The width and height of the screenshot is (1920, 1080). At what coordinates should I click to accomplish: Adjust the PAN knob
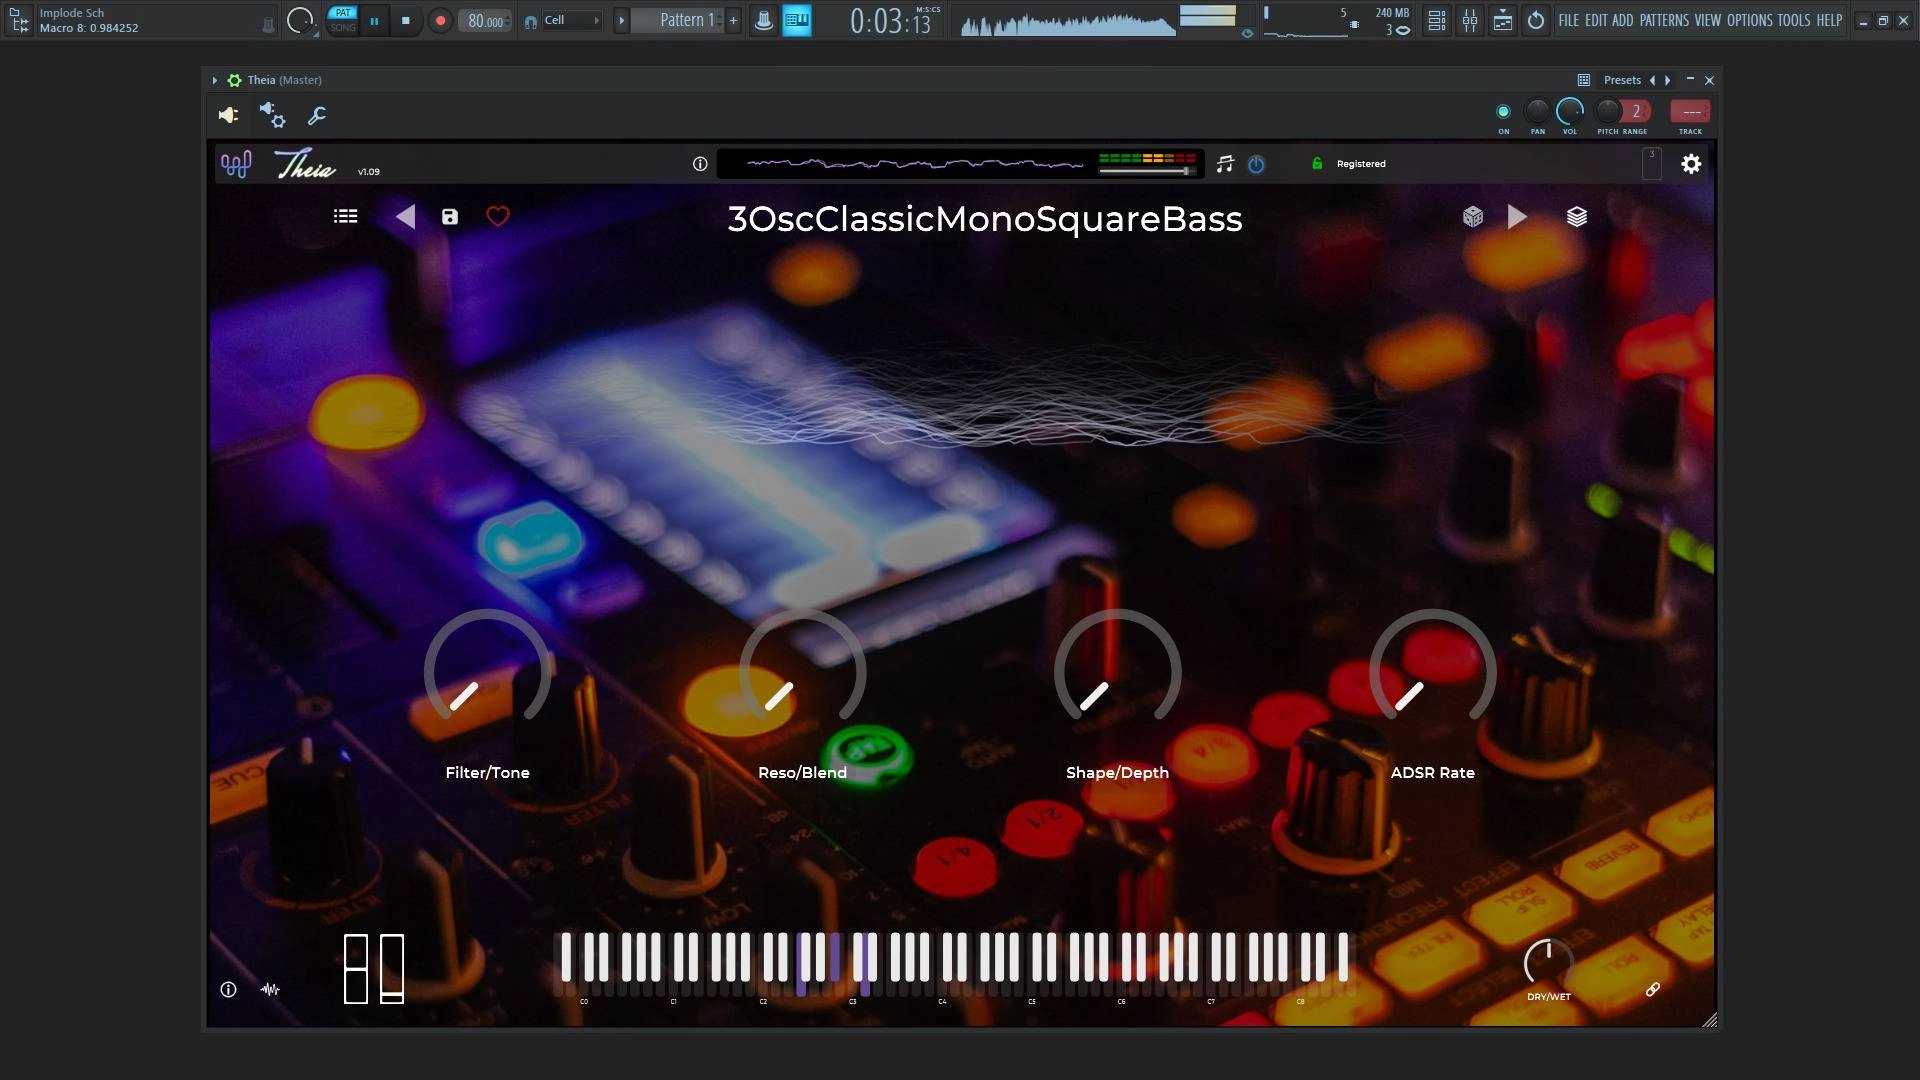pos(1537,111)
